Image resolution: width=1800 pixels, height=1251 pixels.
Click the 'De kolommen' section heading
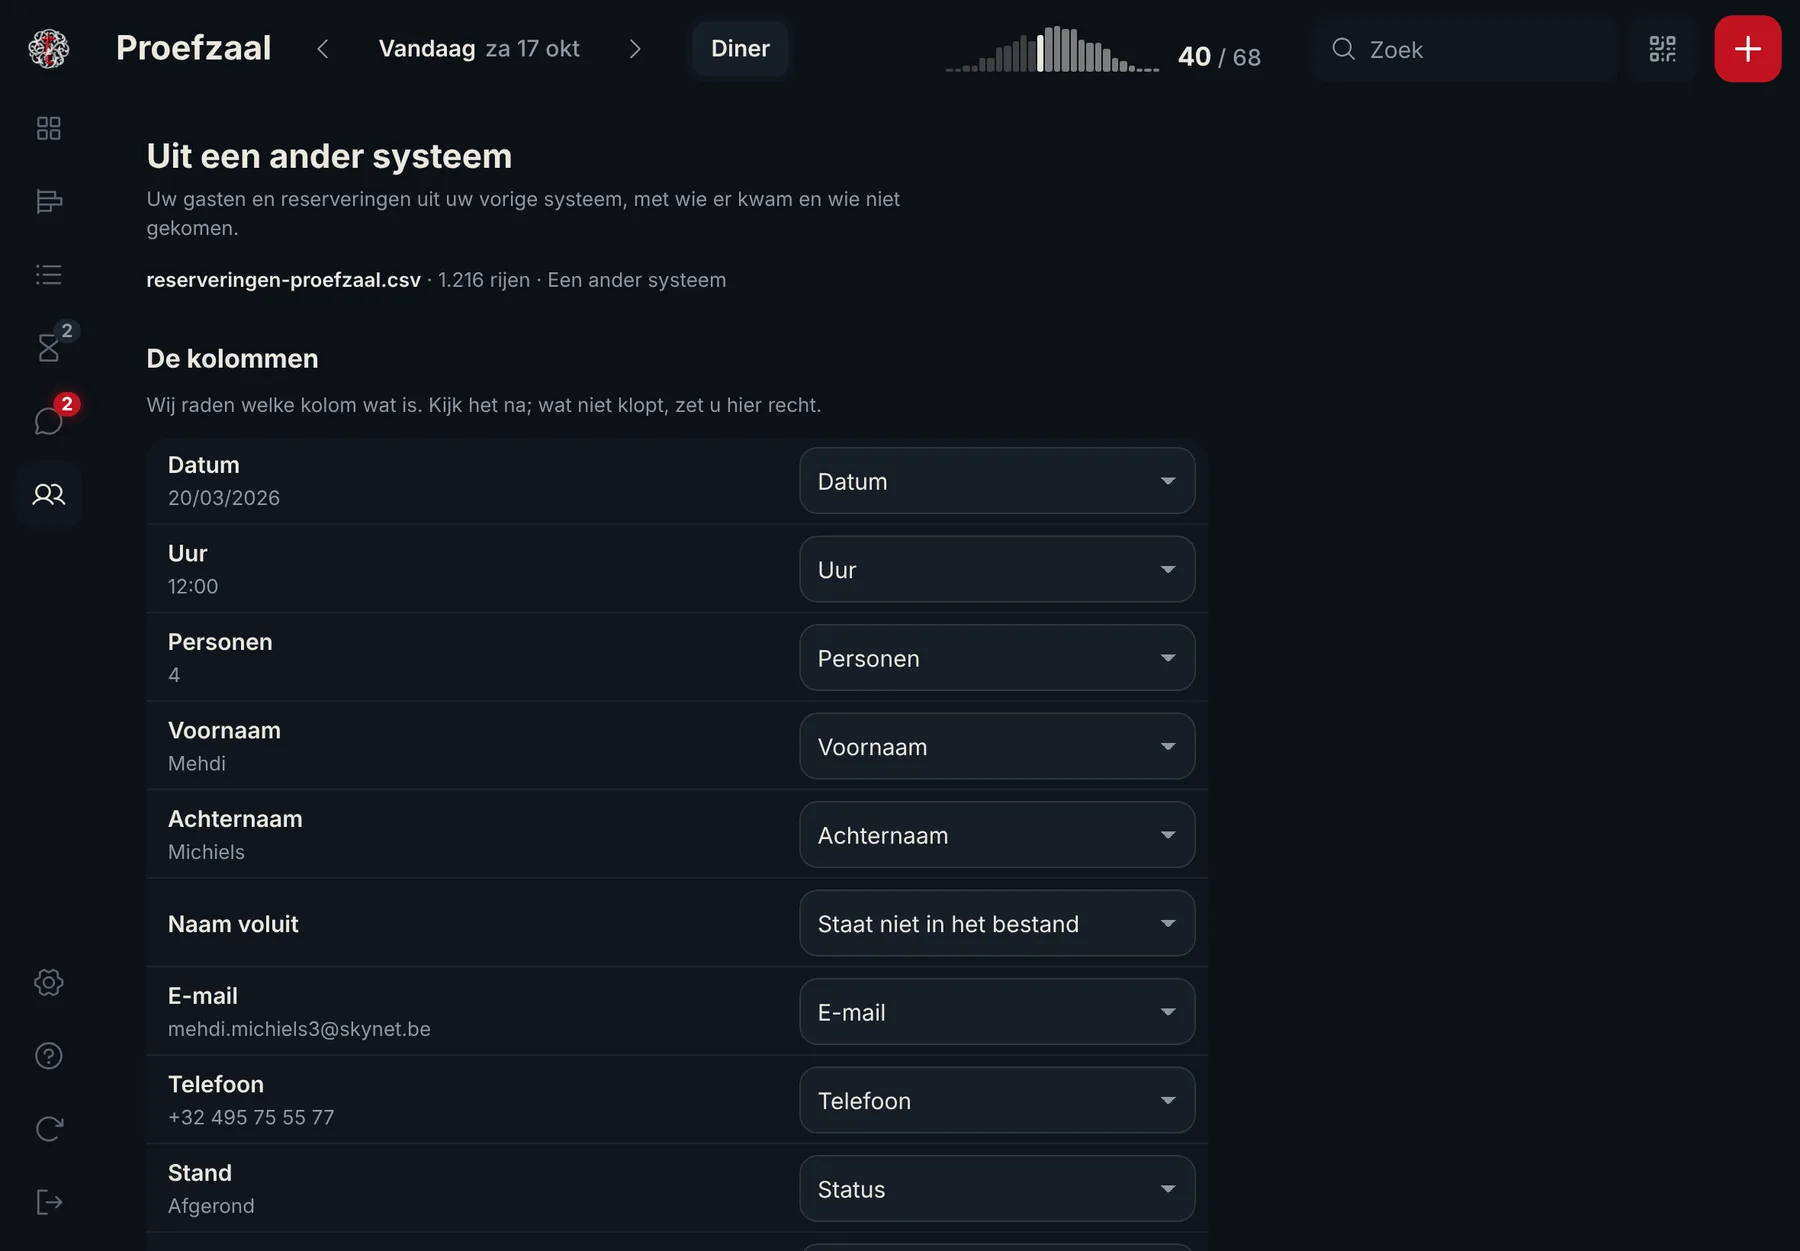pyautogui.click(x=232, y=359)
